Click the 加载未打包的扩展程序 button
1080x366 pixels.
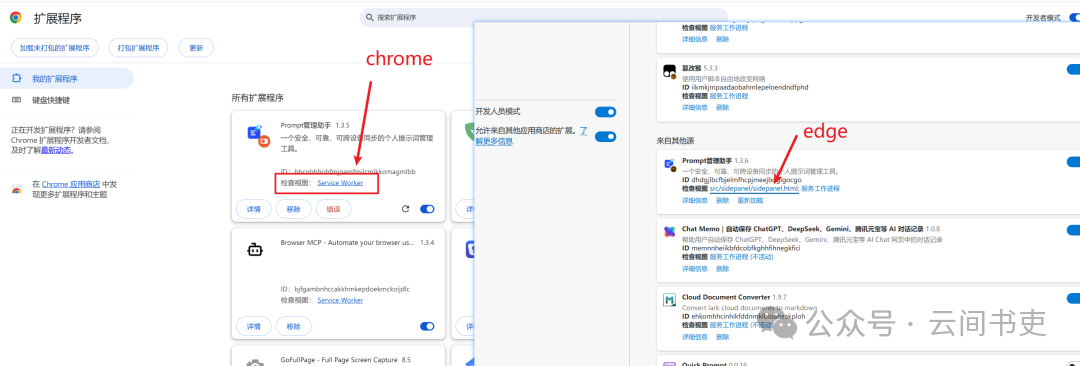55,48
